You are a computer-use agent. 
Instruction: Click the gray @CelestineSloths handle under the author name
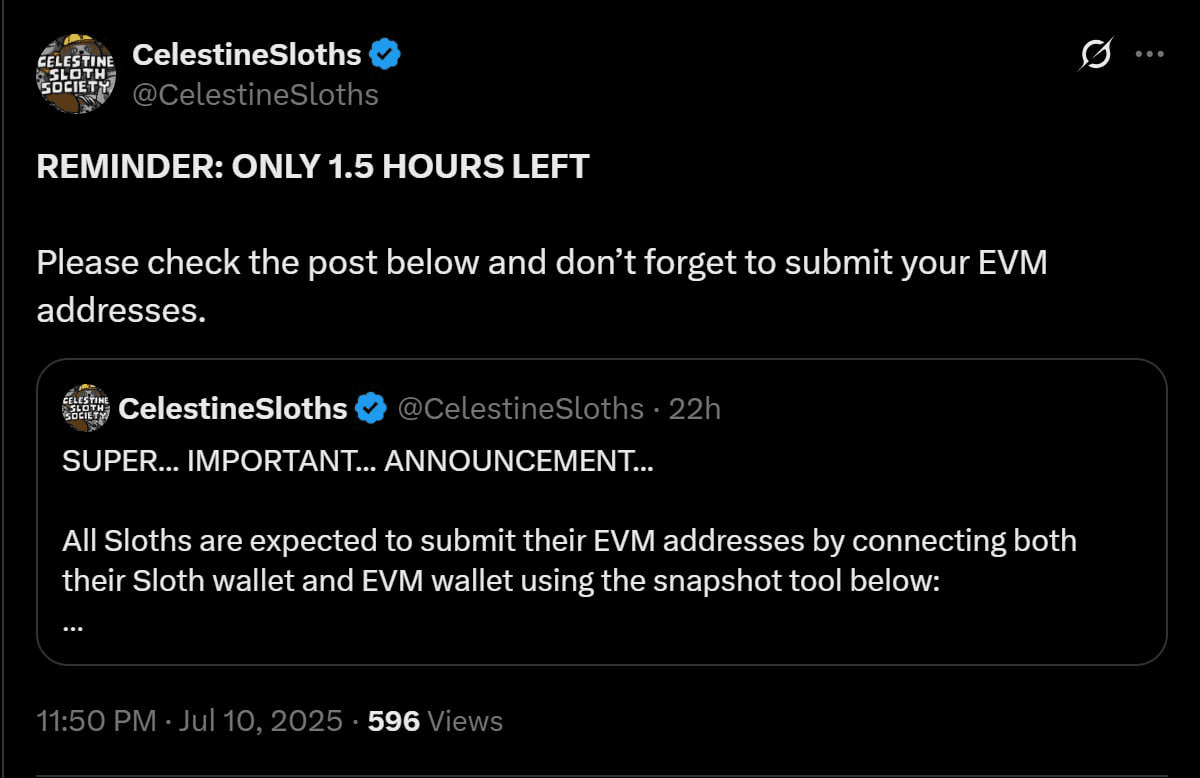[x=255, y=94]
